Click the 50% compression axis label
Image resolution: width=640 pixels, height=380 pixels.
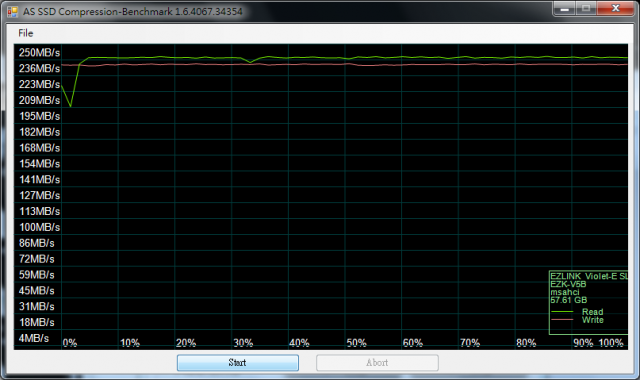[x=356, y=343]
